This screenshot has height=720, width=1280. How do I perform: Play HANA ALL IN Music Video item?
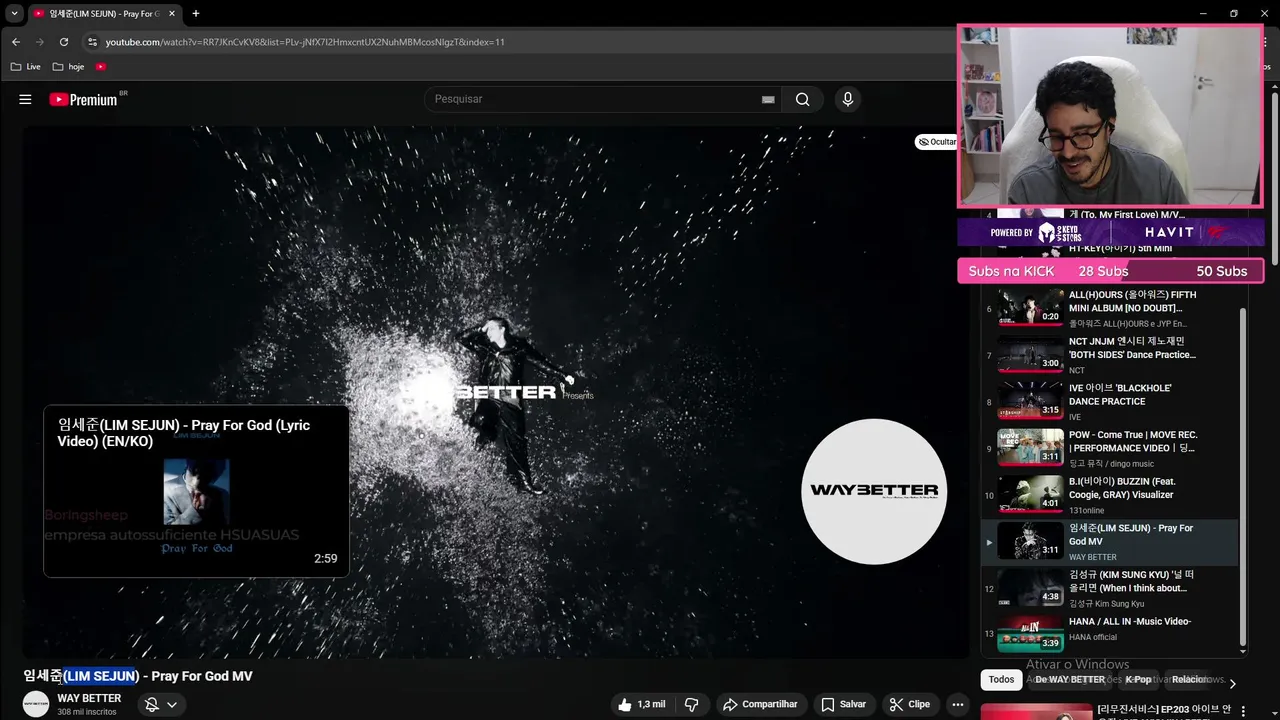pos(1110,634)
